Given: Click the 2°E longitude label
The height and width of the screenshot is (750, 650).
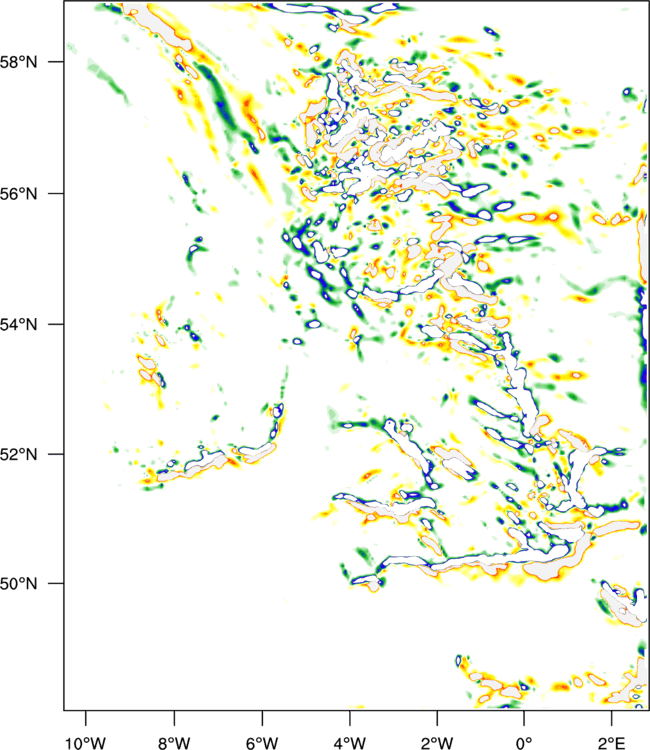Looking at the screenshot, I should (x=611, y=743).
